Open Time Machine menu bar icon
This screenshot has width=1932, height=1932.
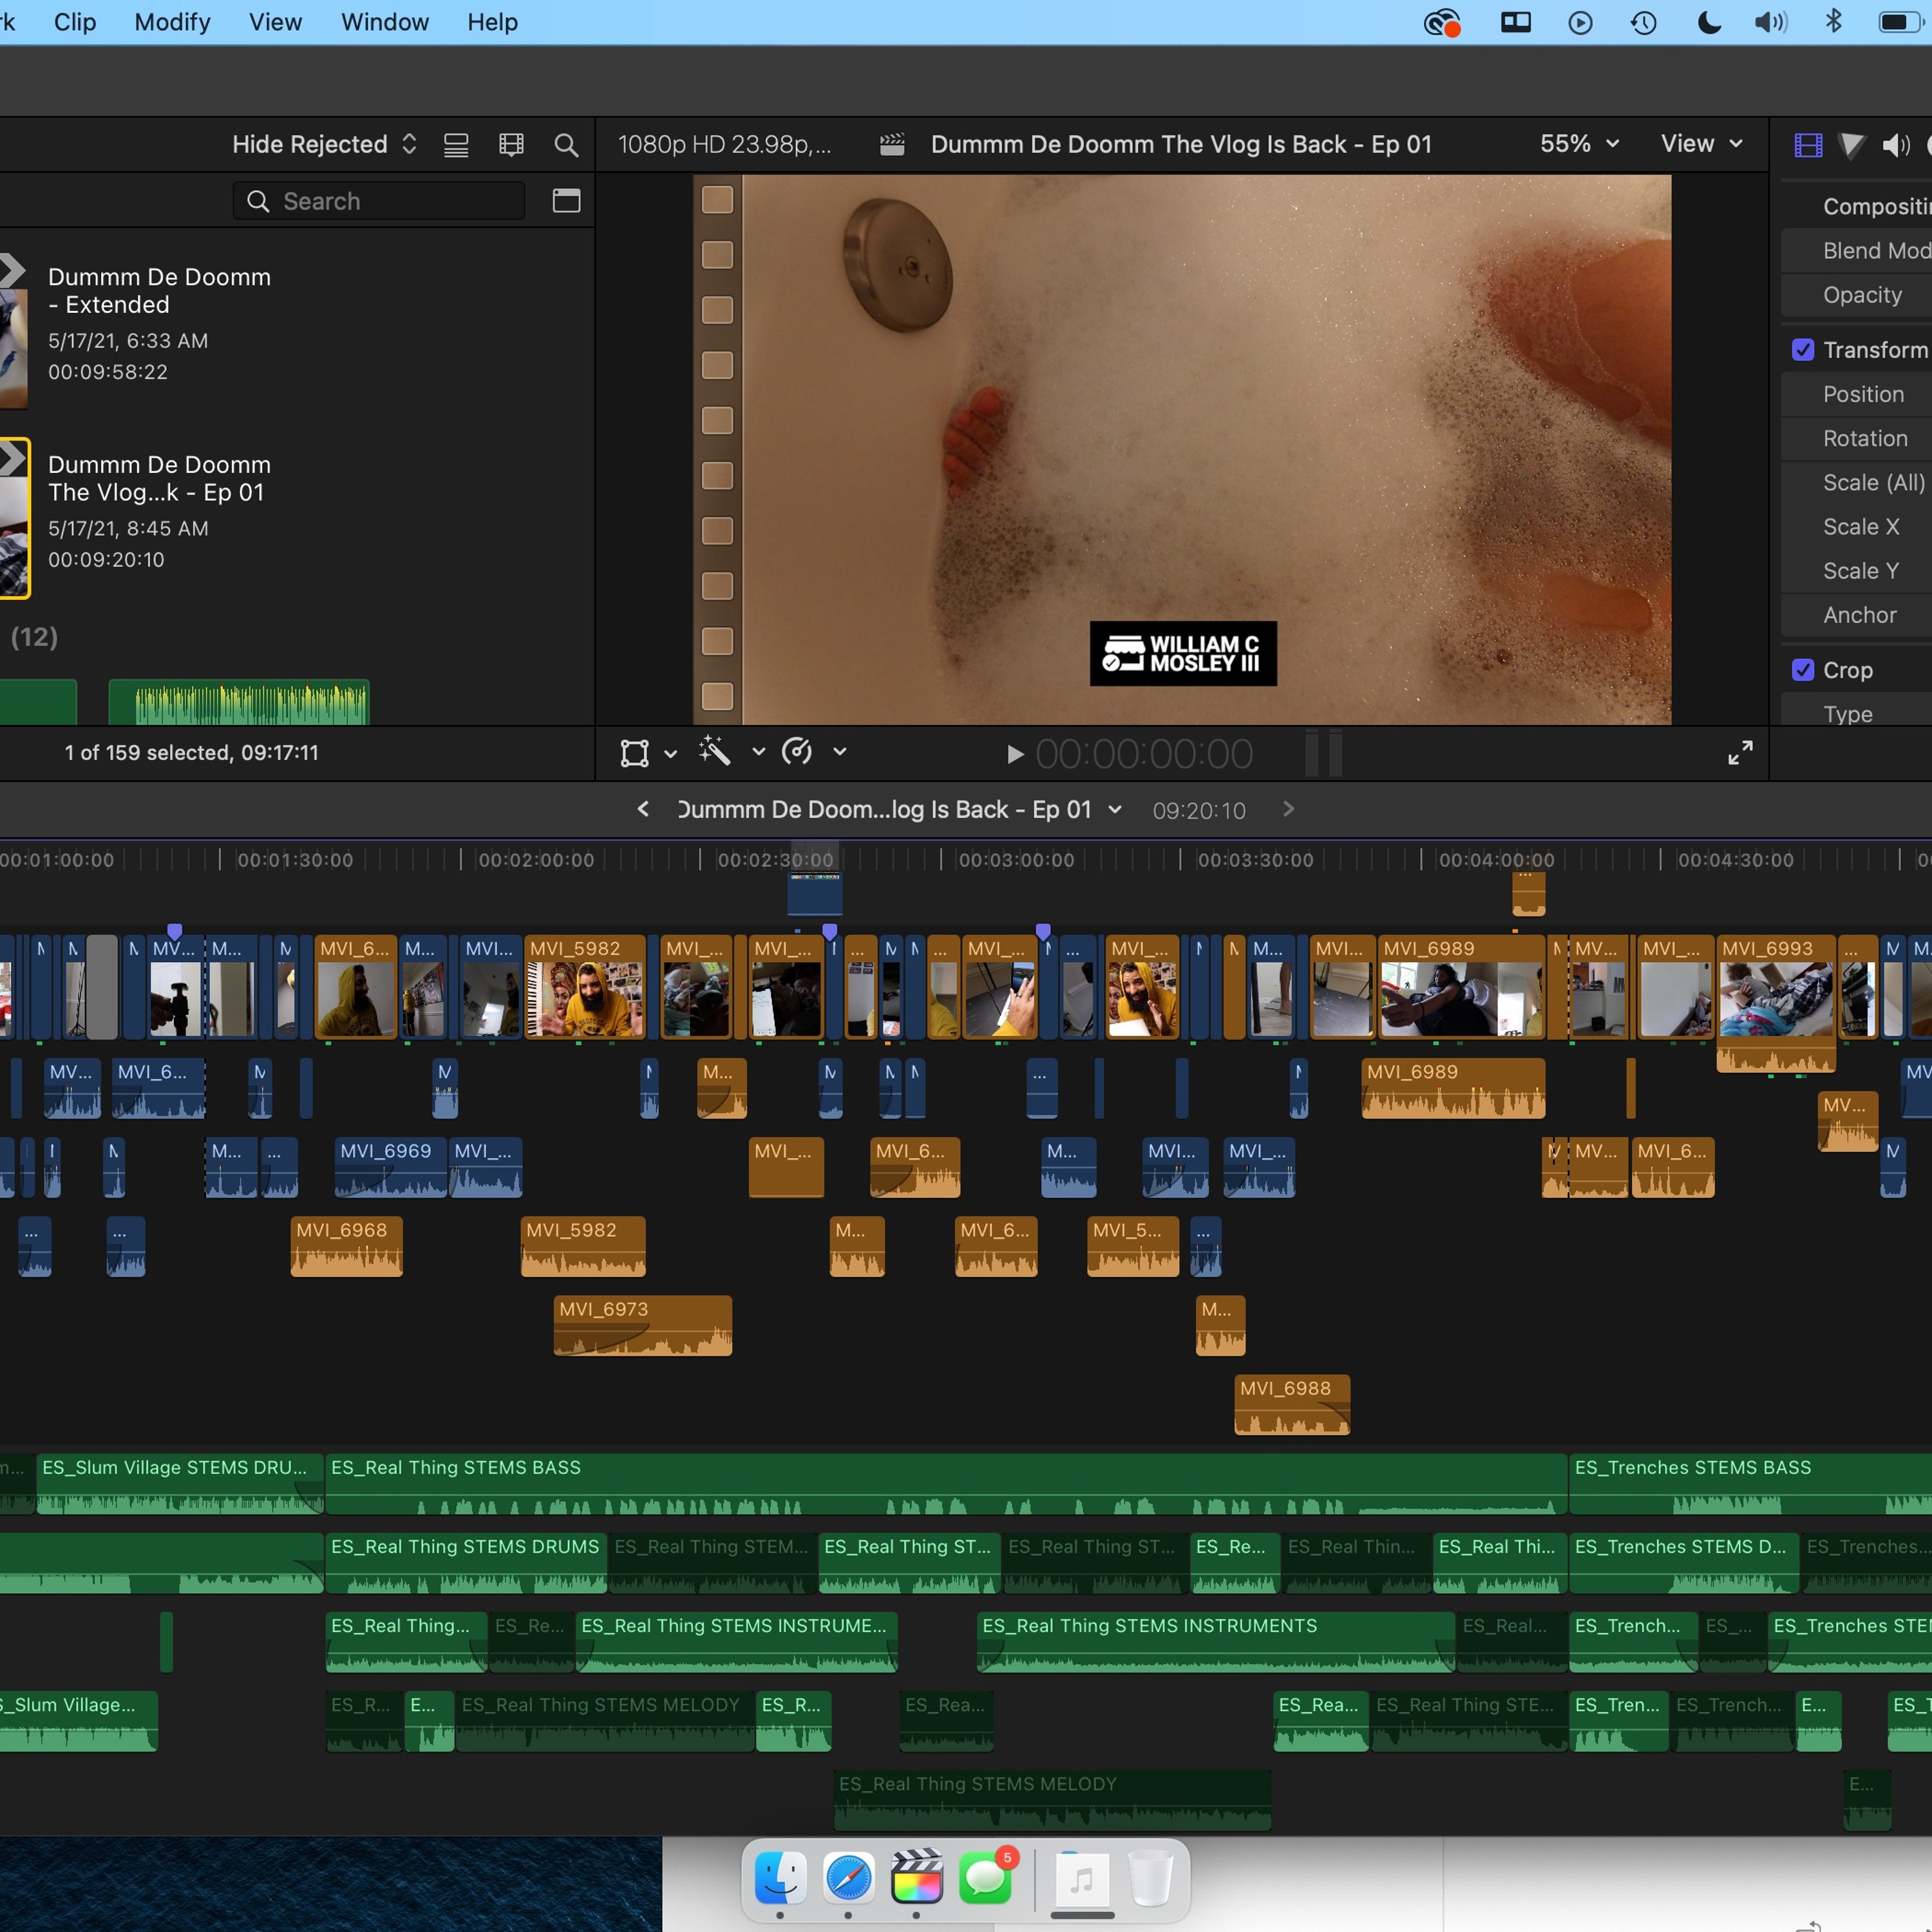(1643, 22)
